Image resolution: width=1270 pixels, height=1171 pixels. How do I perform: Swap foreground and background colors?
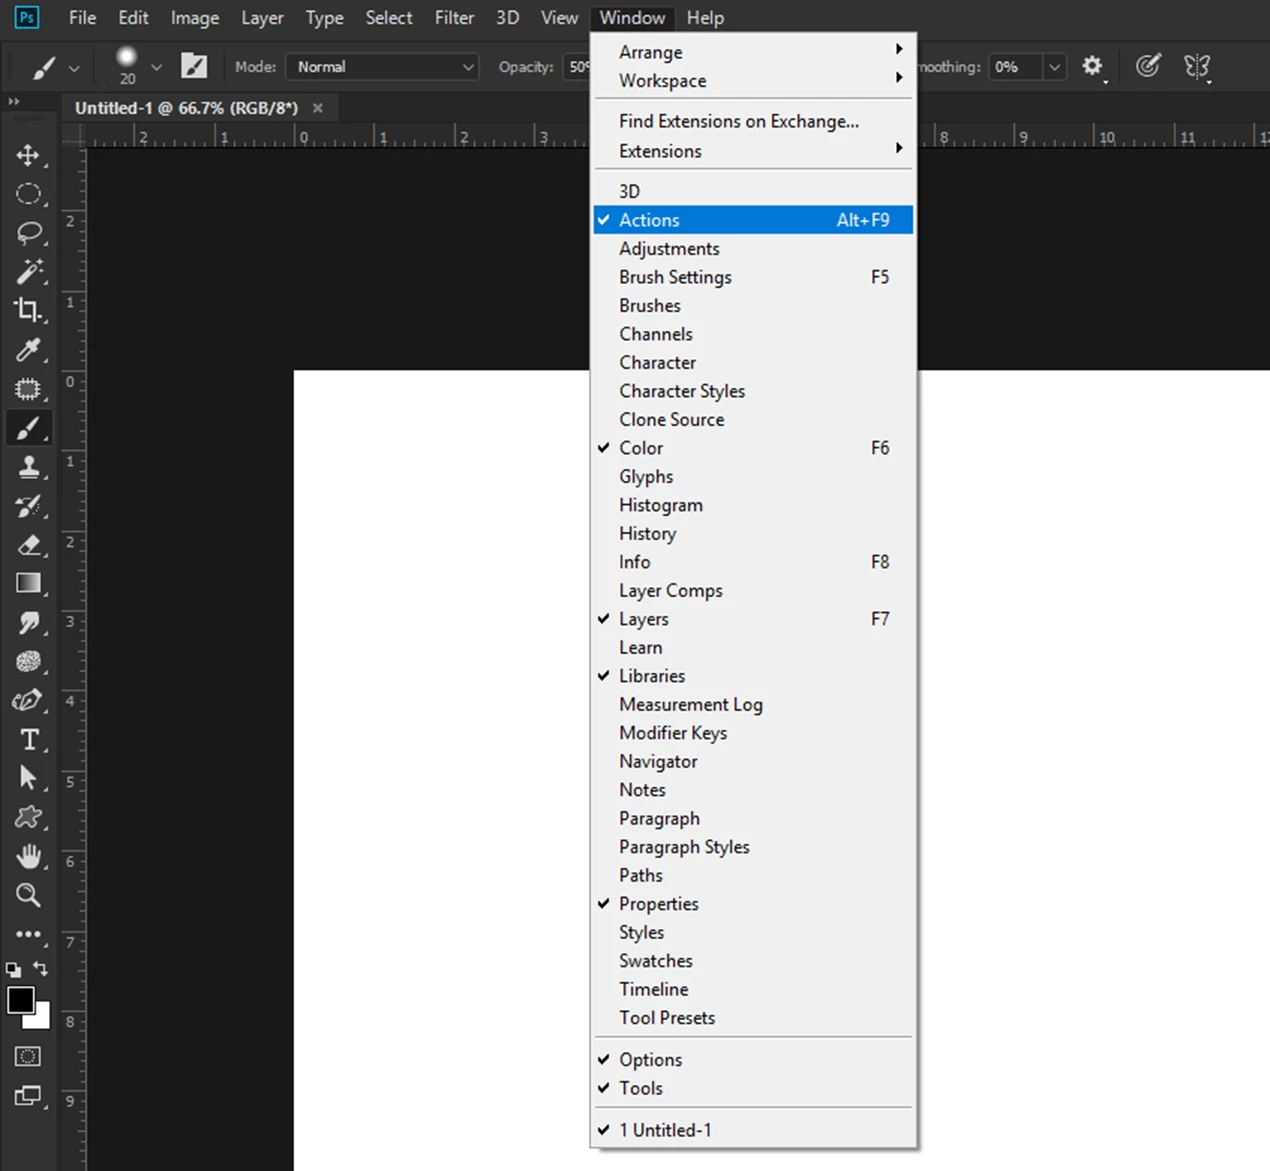point(40,968)
